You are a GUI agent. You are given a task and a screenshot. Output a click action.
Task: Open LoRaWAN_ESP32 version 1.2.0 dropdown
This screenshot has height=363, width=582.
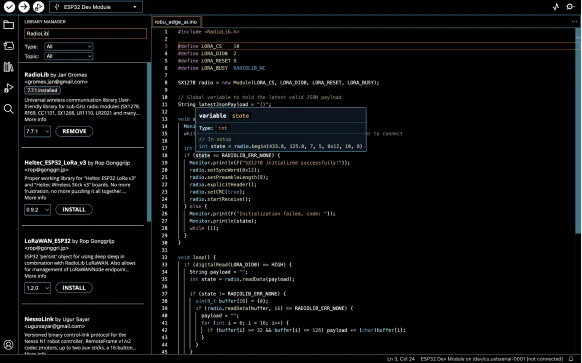37,288
